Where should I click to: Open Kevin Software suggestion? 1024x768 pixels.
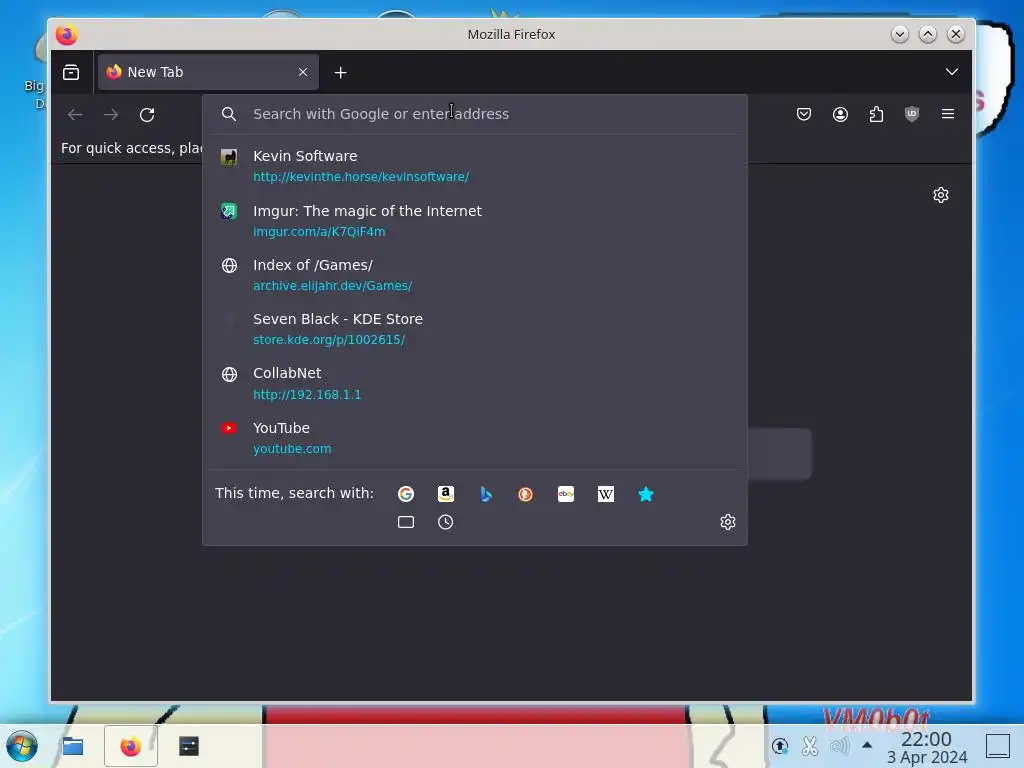475,165
